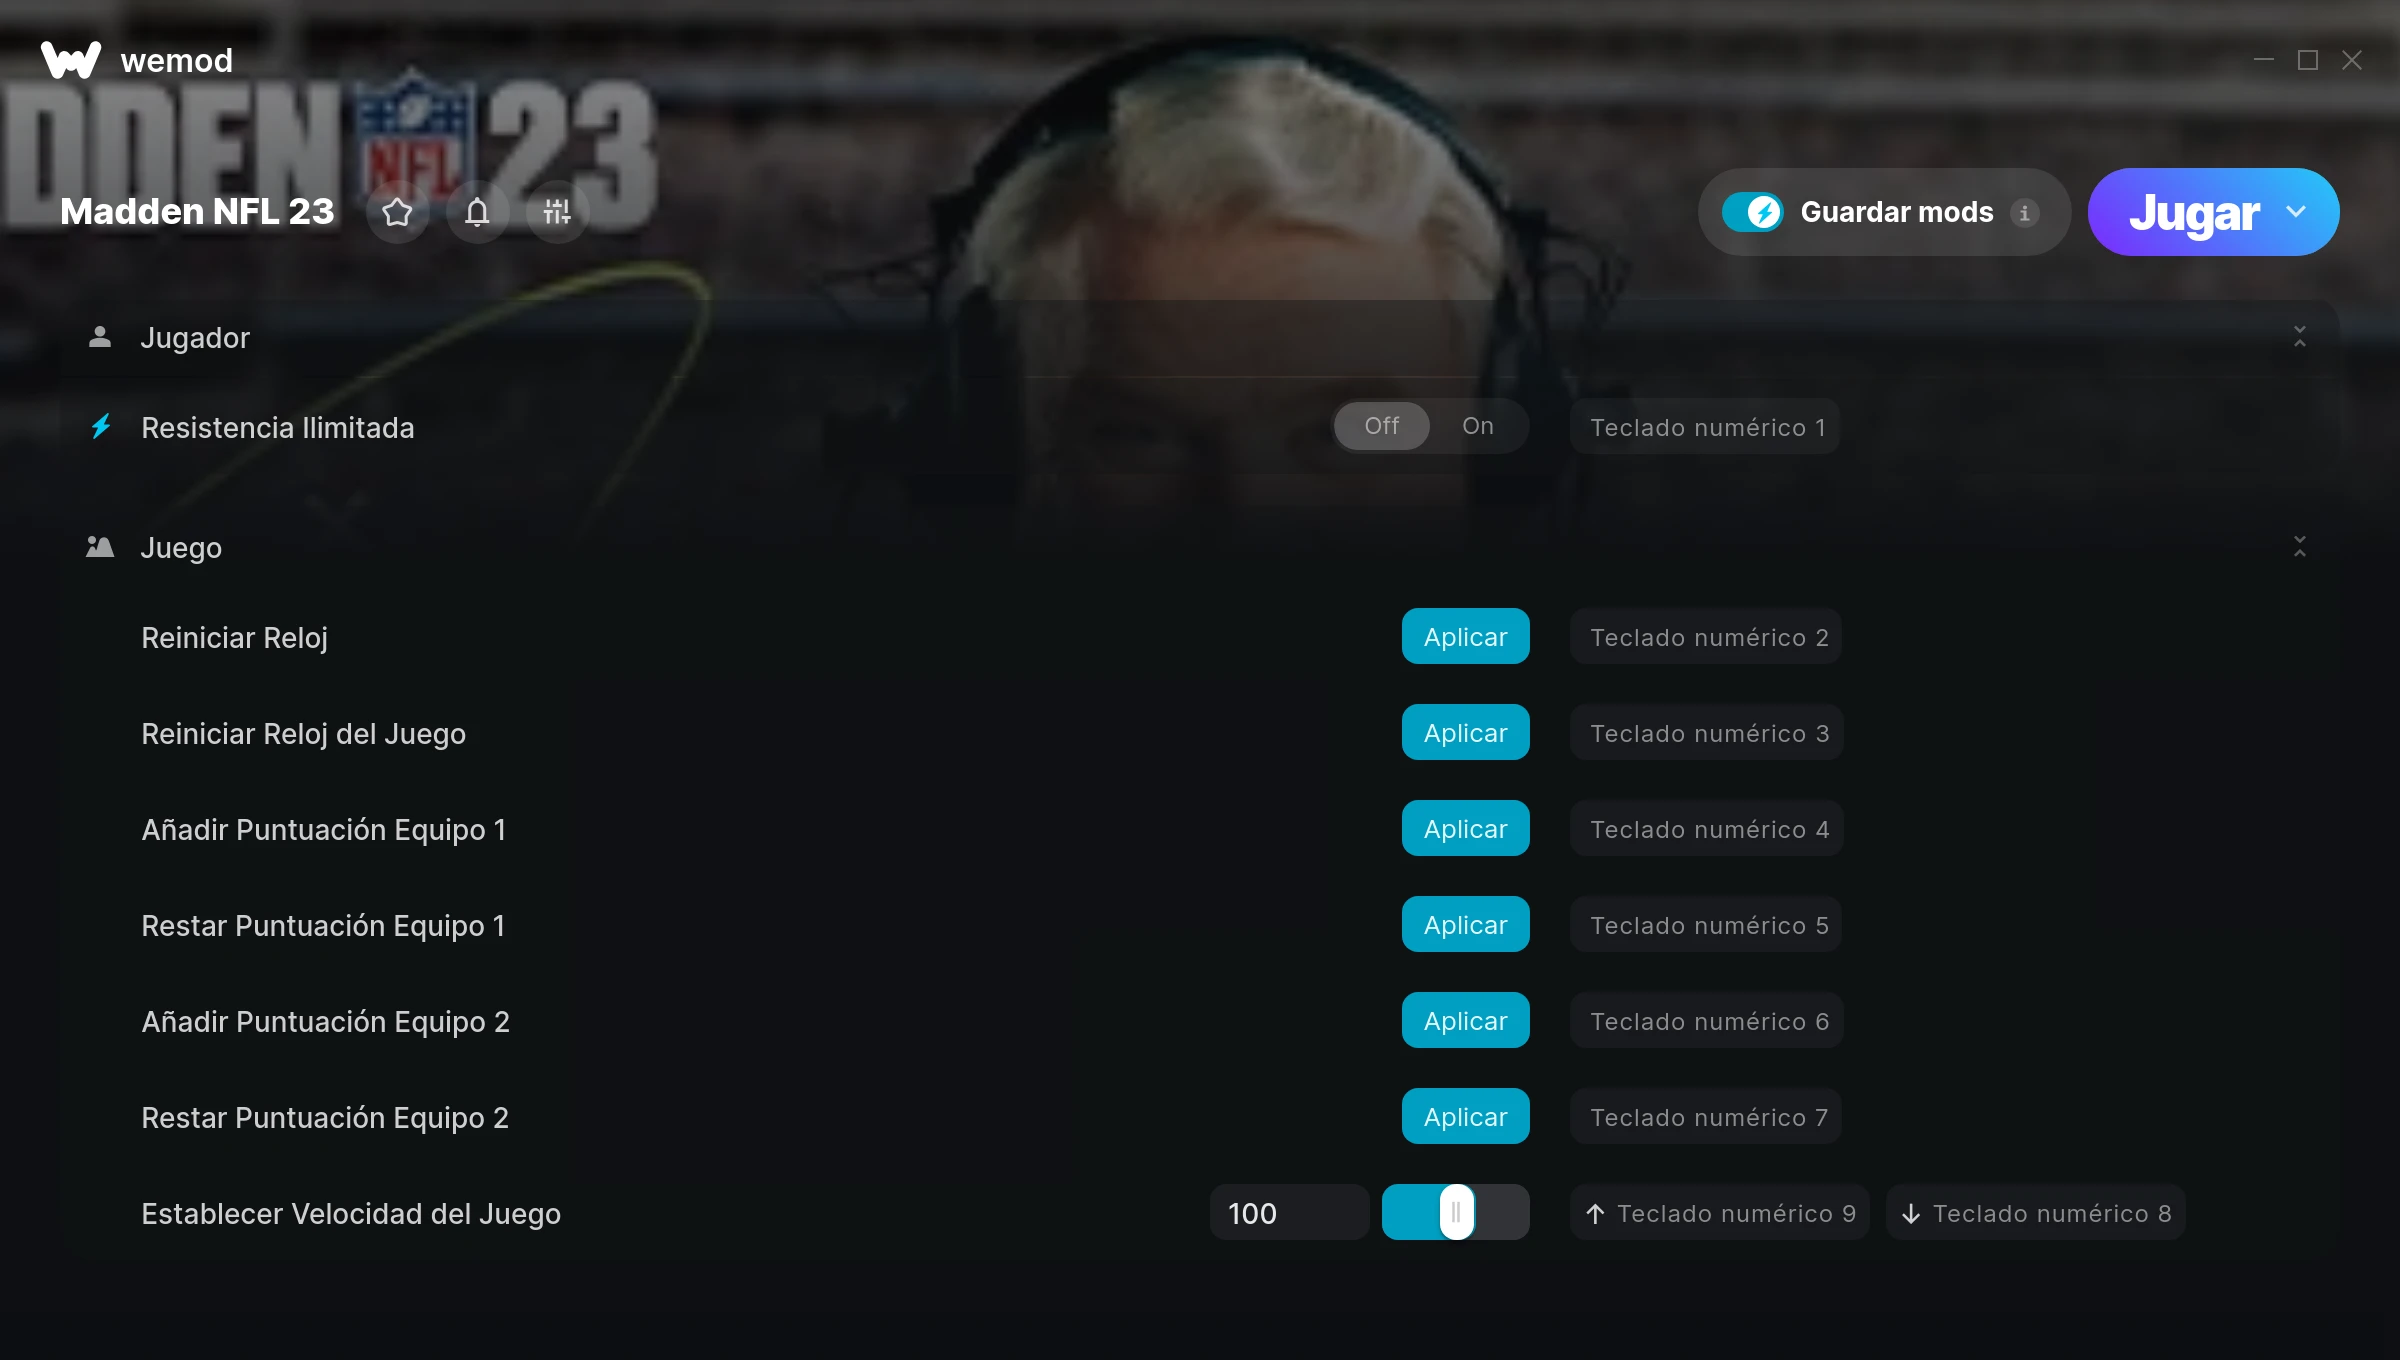2400x1360 pixels.
Task: Favorite Madden NFL 23 with the star icon
Action: point(398,212)
